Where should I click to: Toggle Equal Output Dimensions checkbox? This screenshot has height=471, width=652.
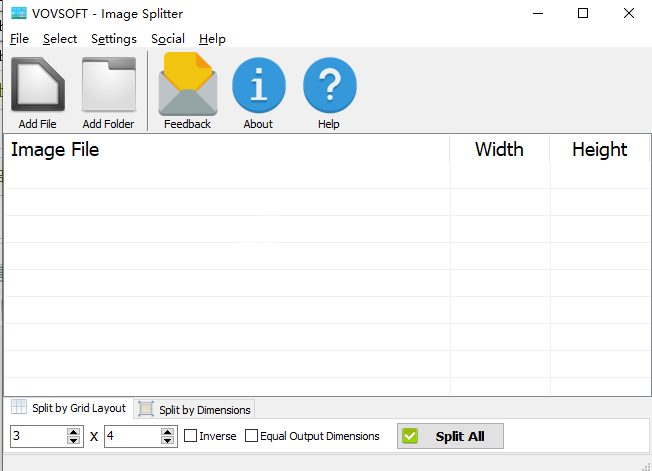pyautogui.click(x=252, y=436)
